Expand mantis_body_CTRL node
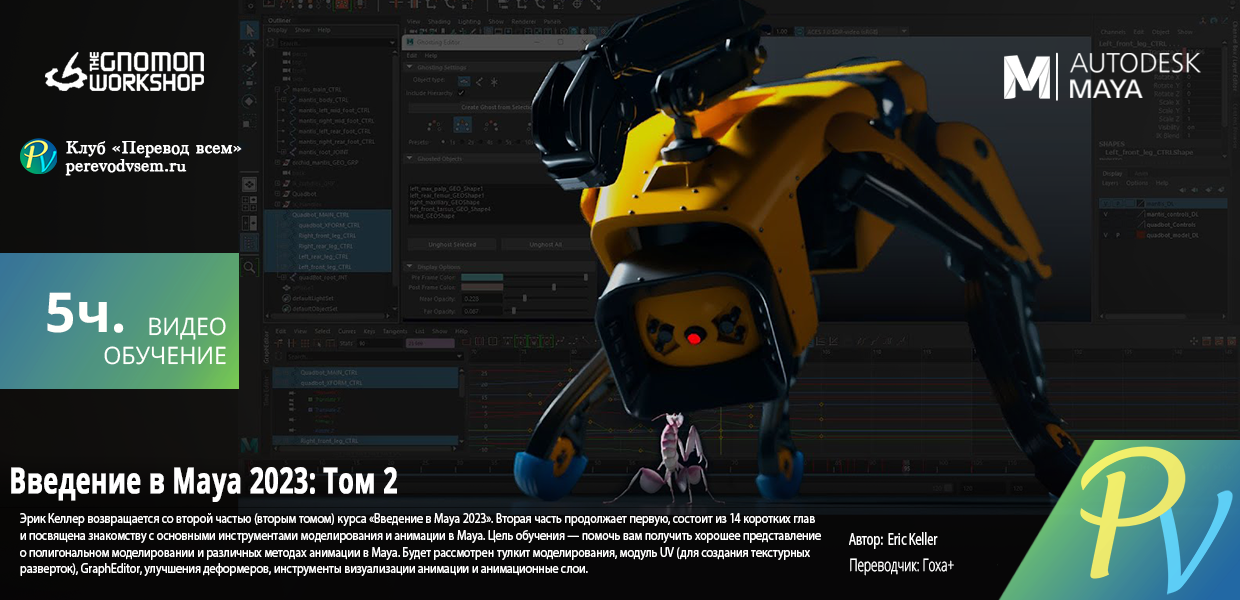Screen dimensions: 1240x600 (x=283, y=100)
